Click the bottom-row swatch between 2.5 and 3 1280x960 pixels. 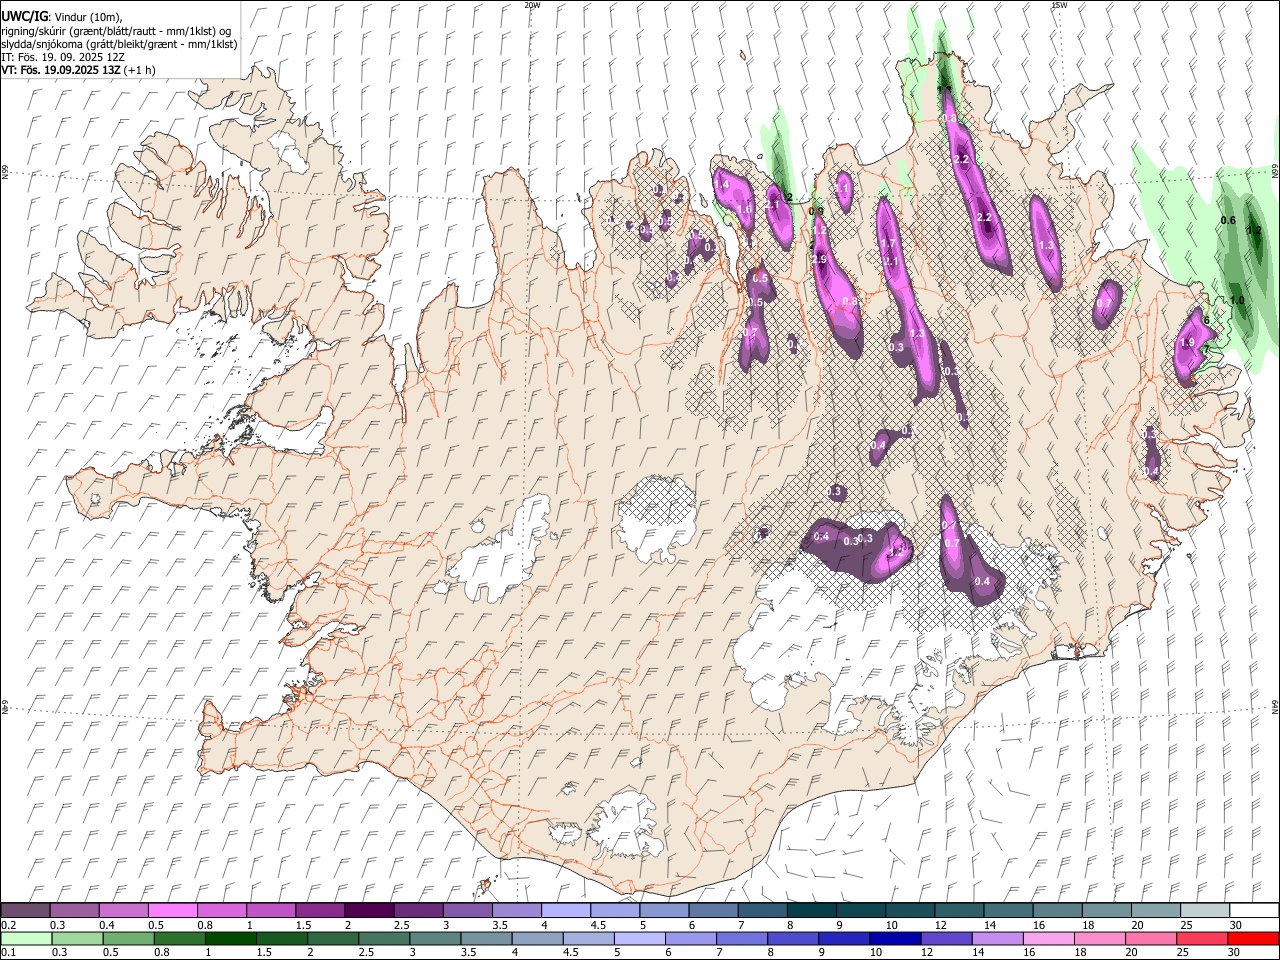point(383,938)
